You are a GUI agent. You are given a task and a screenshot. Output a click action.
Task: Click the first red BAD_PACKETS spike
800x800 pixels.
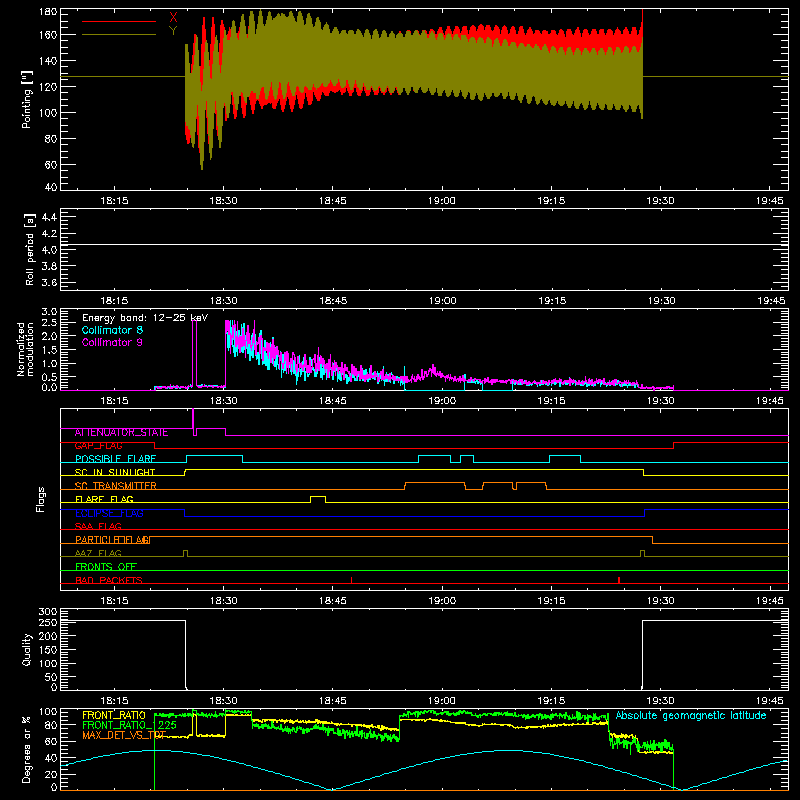(352, 580)
